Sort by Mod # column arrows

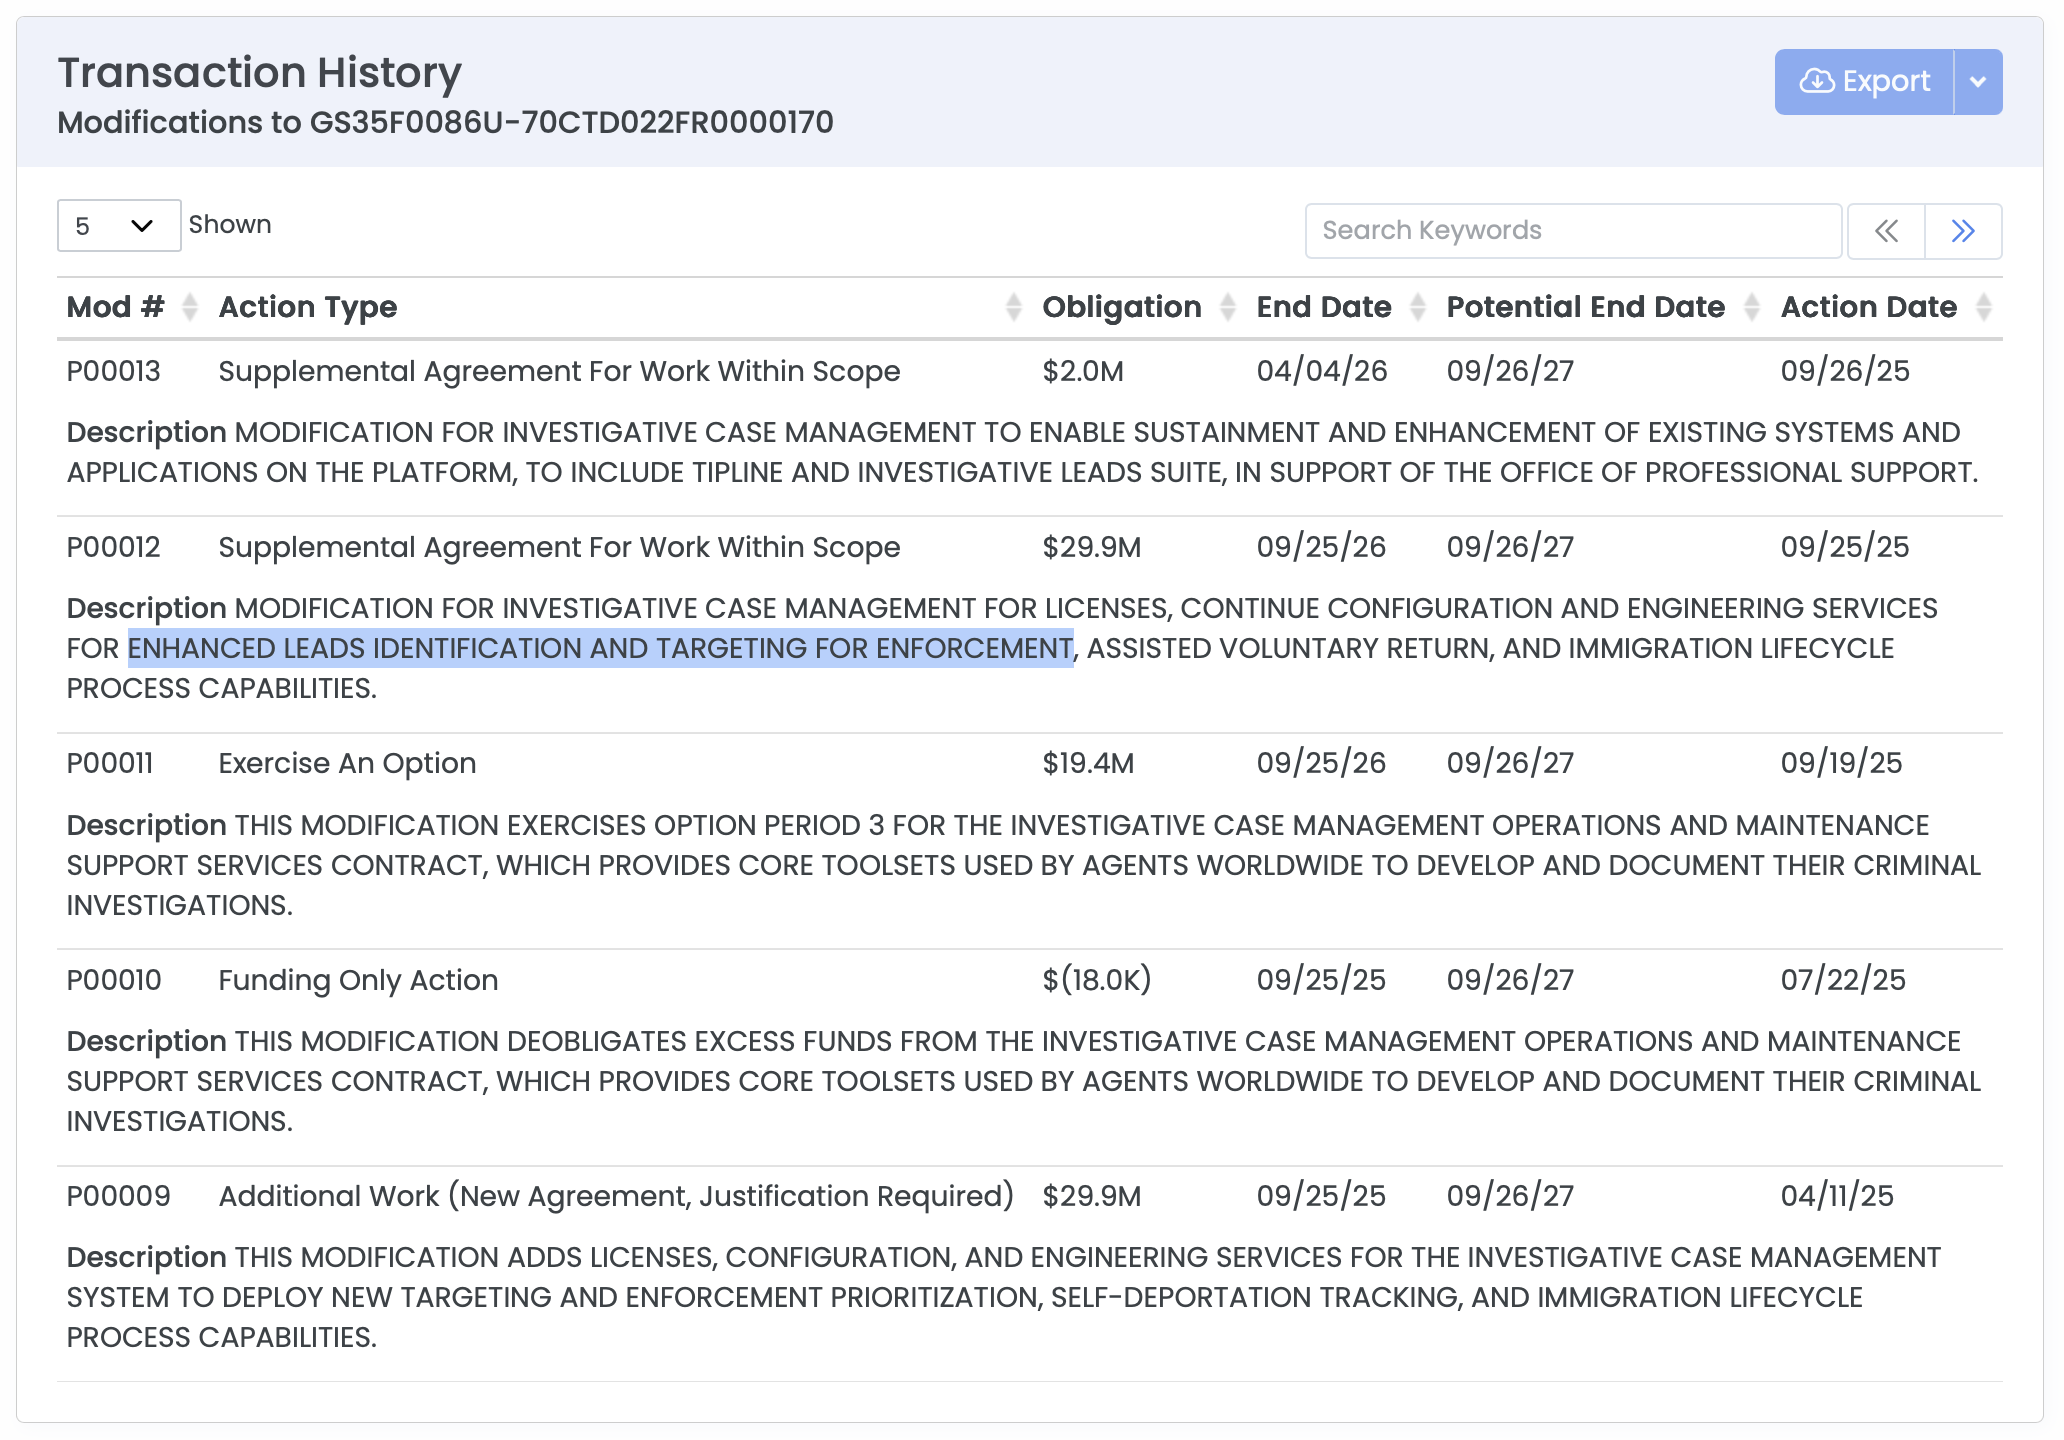pyautogui.click(x=190, y=307)
